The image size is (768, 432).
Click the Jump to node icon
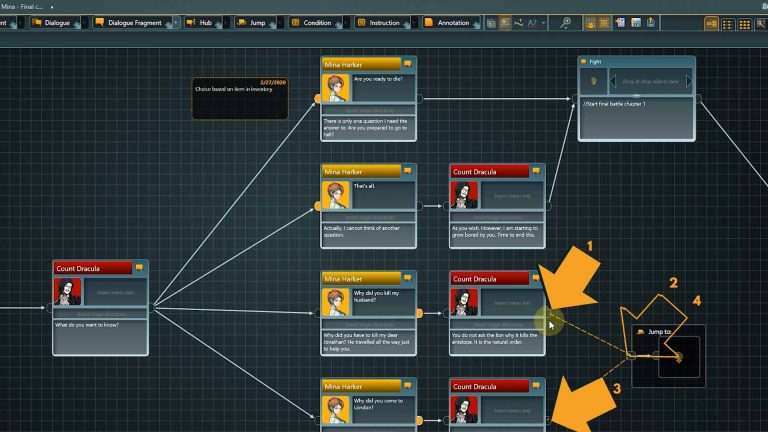[641, 332]
